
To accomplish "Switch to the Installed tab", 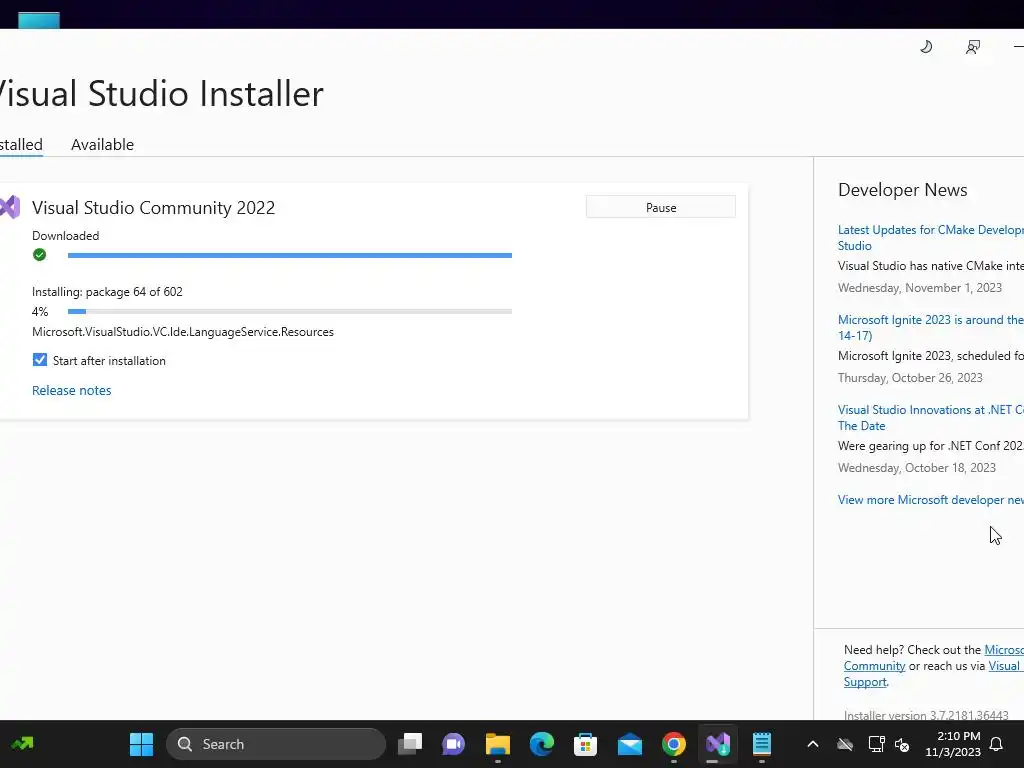I will [21, 144].
